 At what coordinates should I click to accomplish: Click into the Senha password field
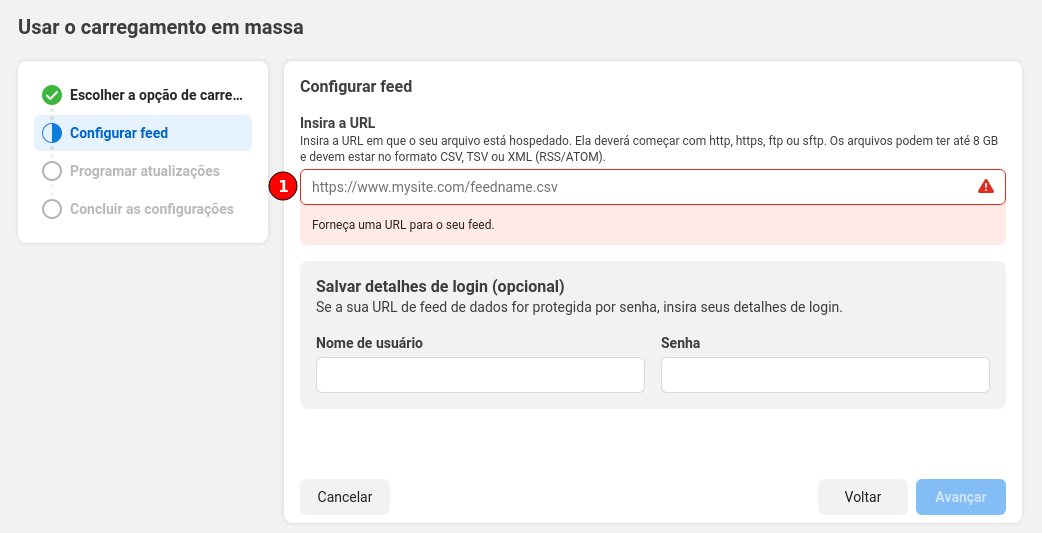point(825,375)
